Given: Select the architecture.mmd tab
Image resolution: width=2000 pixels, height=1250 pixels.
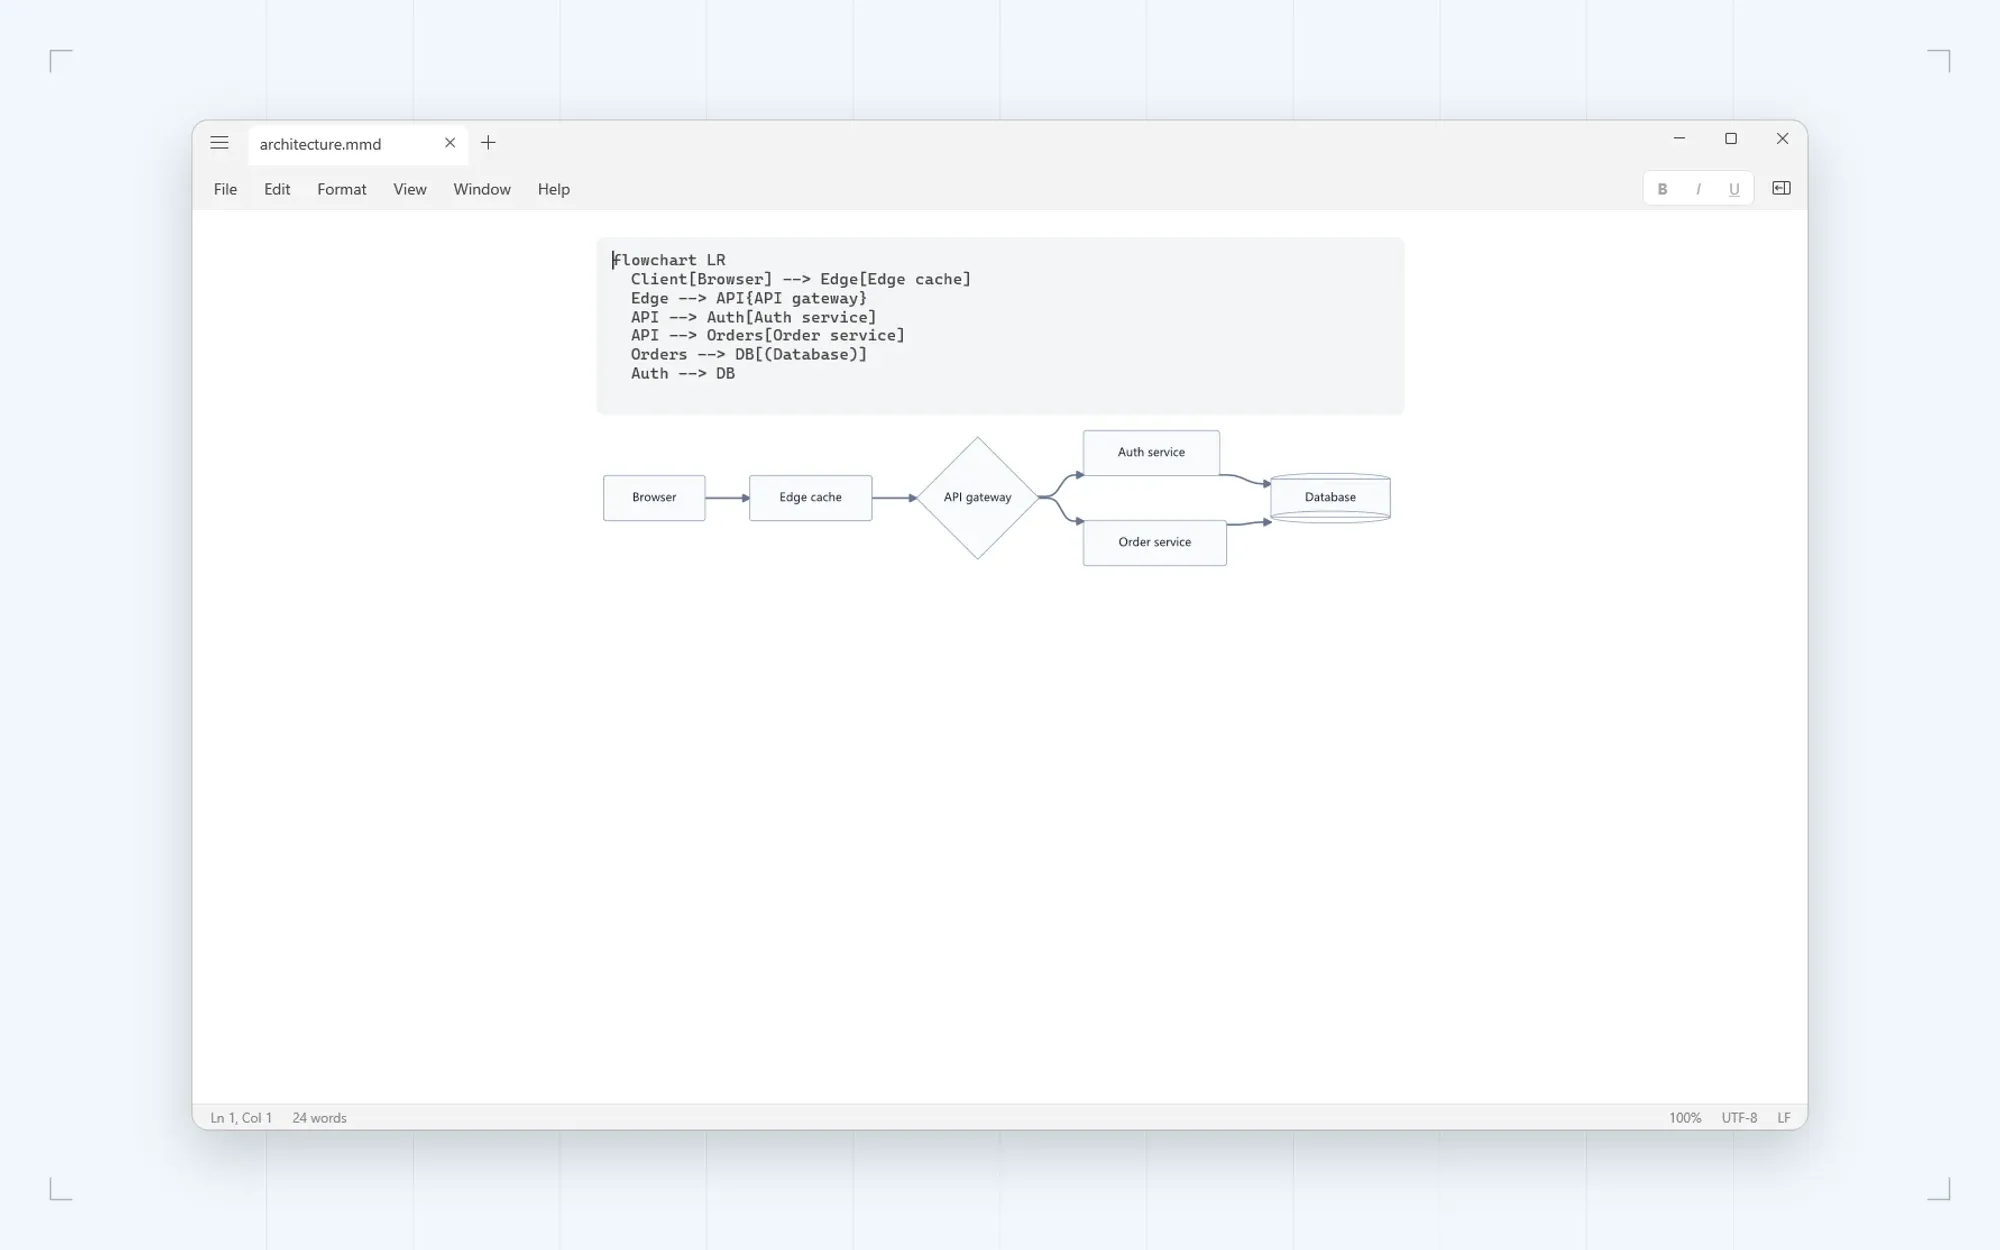Looking at the screenshot, I should [357, 144].
